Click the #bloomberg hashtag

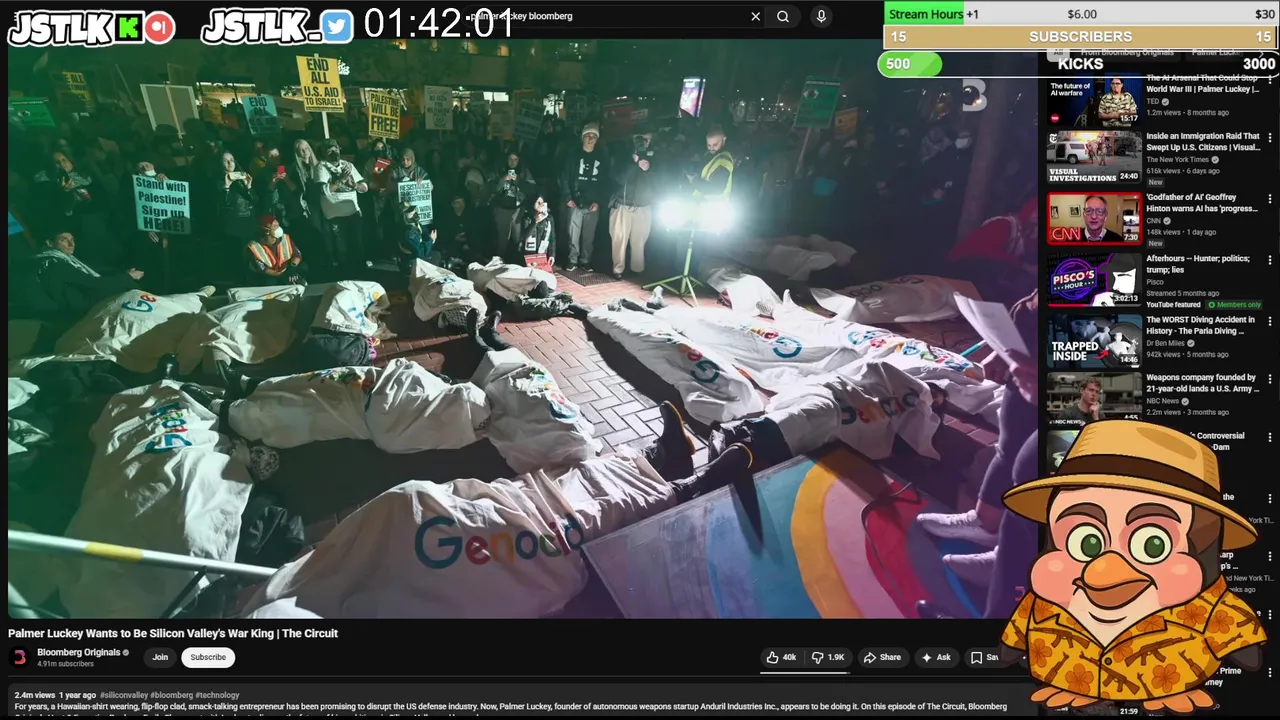pos(171,695)
